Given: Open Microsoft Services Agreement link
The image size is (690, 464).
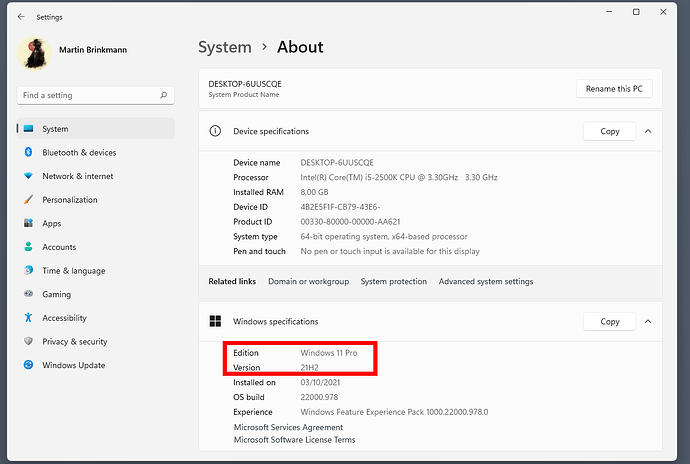Looking at the screenshot, I should click(288, 427).
